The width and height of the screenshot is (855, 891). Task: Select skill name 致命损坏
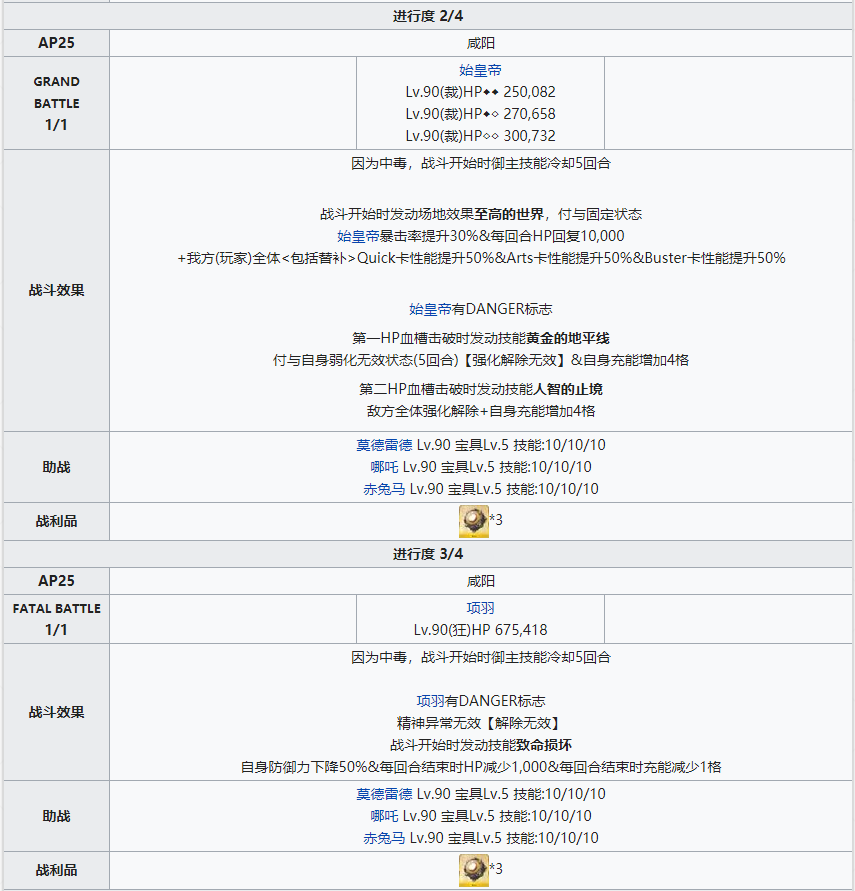544,746
